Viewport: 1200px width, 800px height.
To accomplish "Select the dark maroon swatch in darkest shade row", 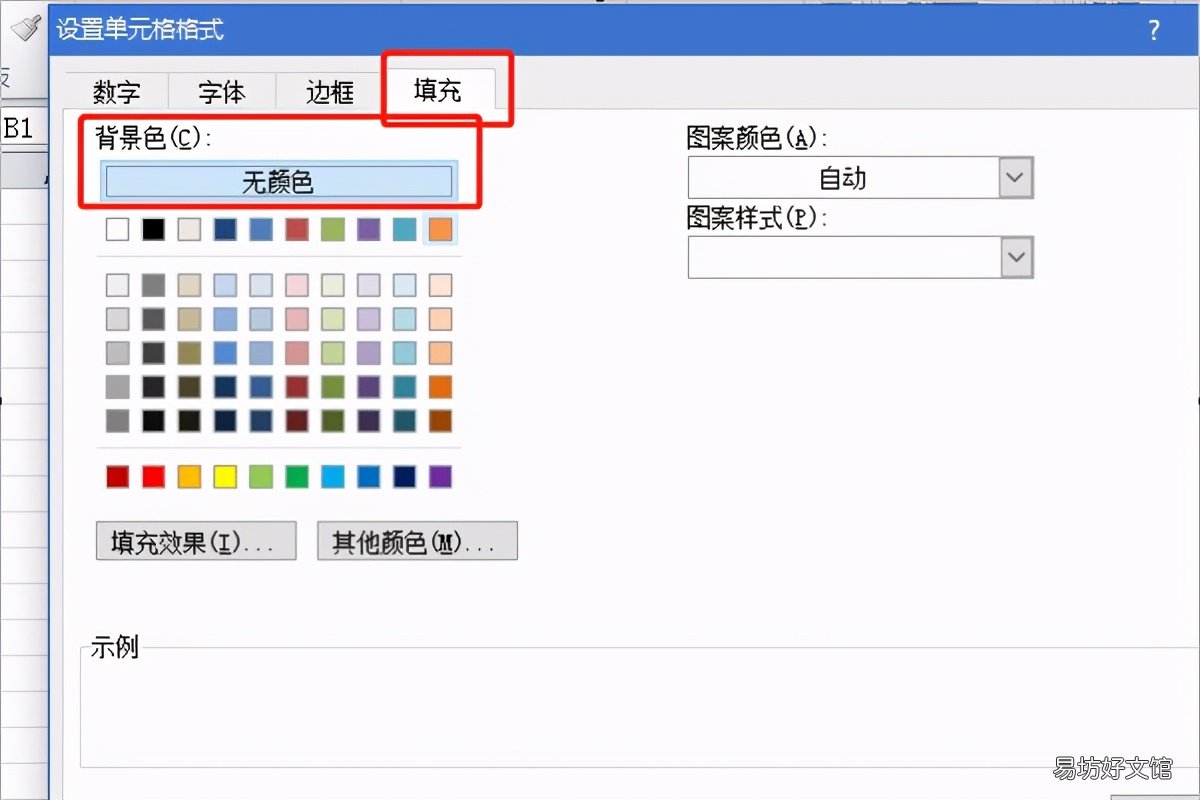I will 297,421.
